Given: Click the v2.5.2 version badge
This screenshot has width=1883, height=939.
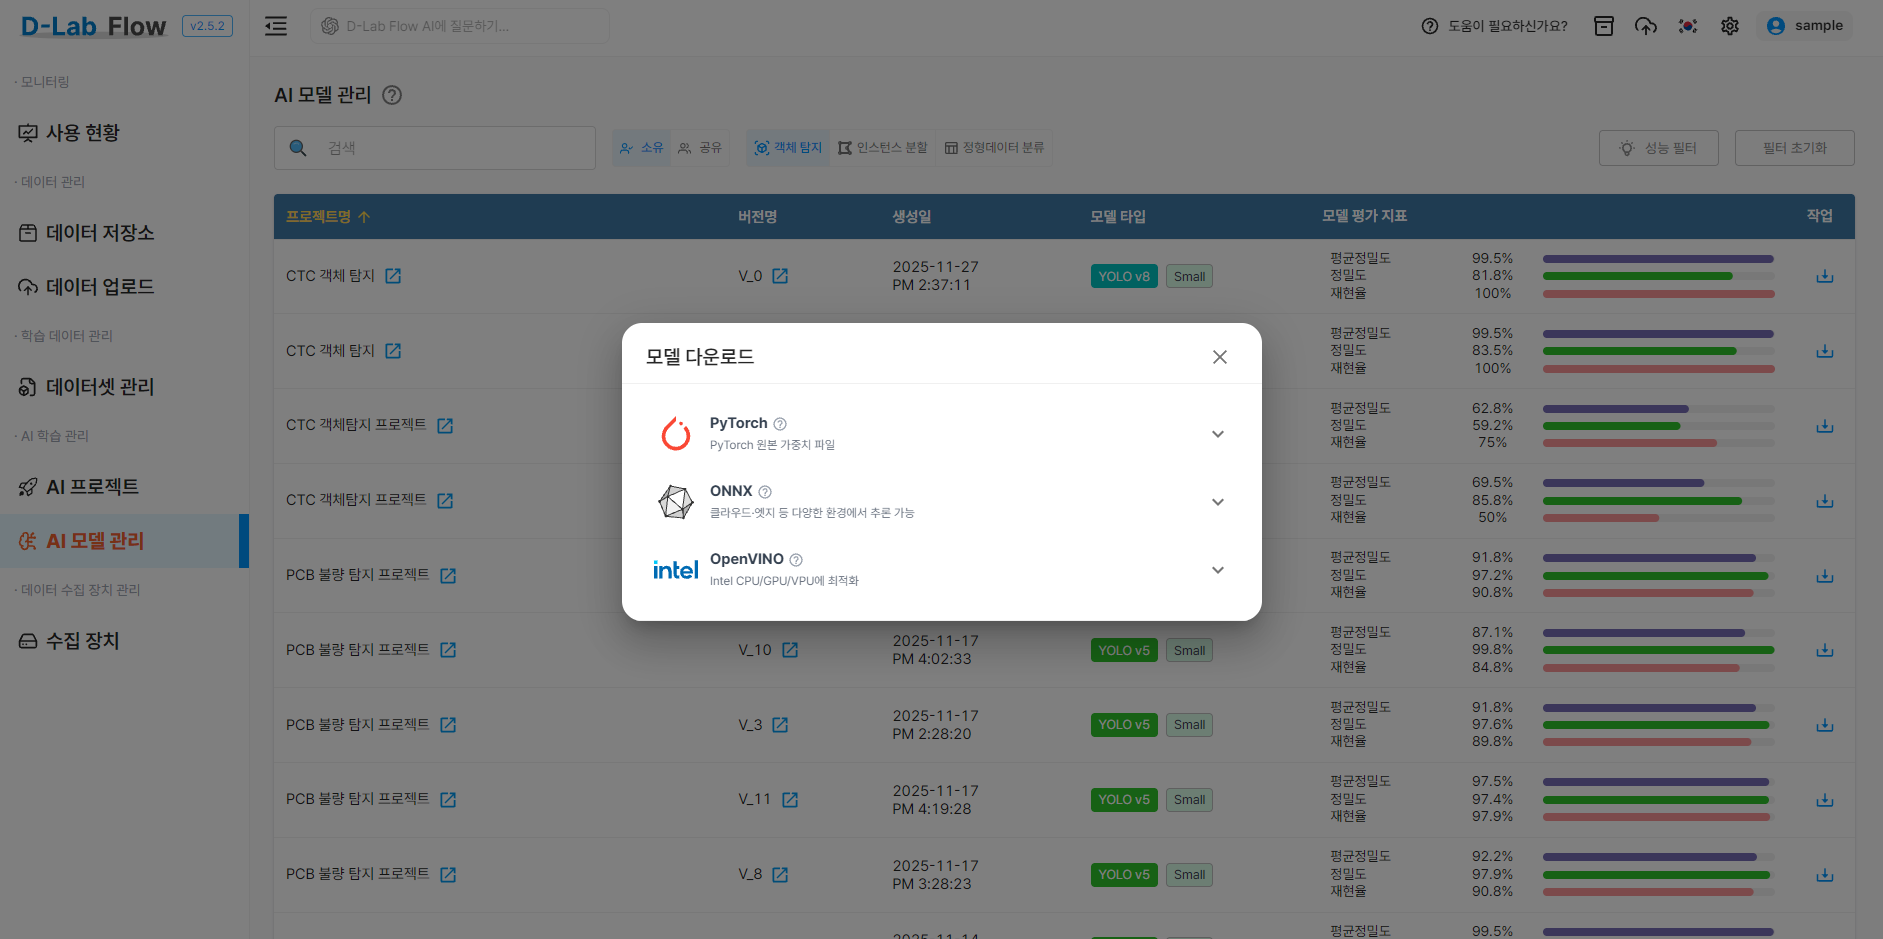Looking at the screenshot, I should [207, 26].
